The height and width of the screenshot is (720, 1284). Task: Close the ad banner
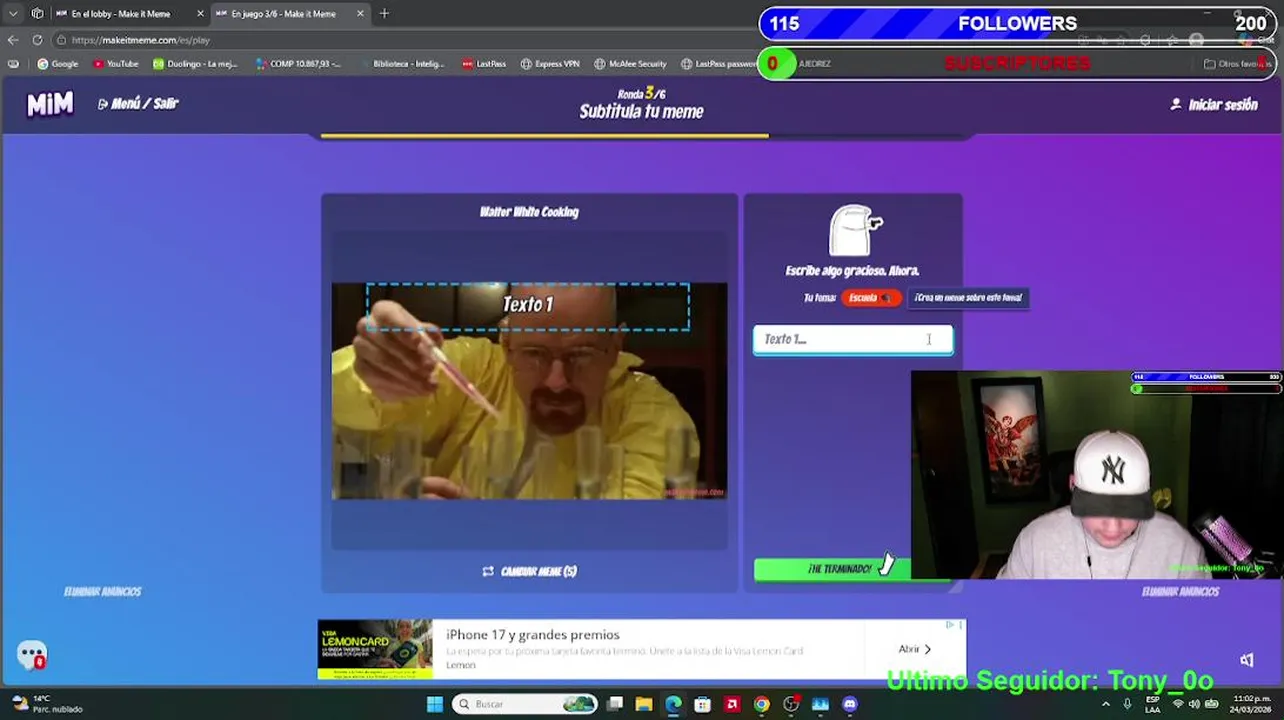(961, 625)
